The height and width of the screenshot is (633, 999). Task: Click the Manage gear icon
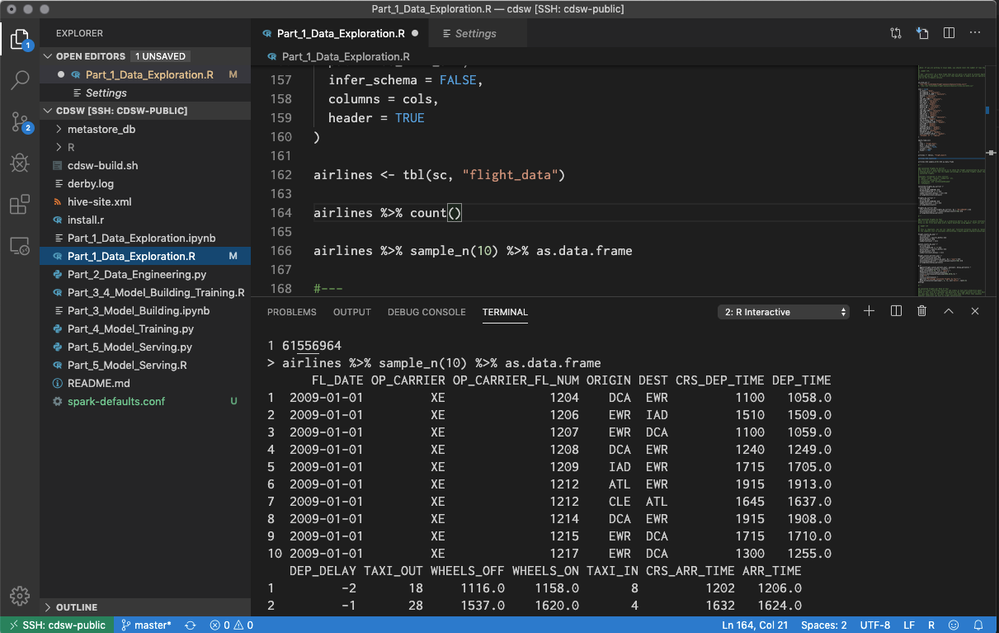click(x=20, y=595)
